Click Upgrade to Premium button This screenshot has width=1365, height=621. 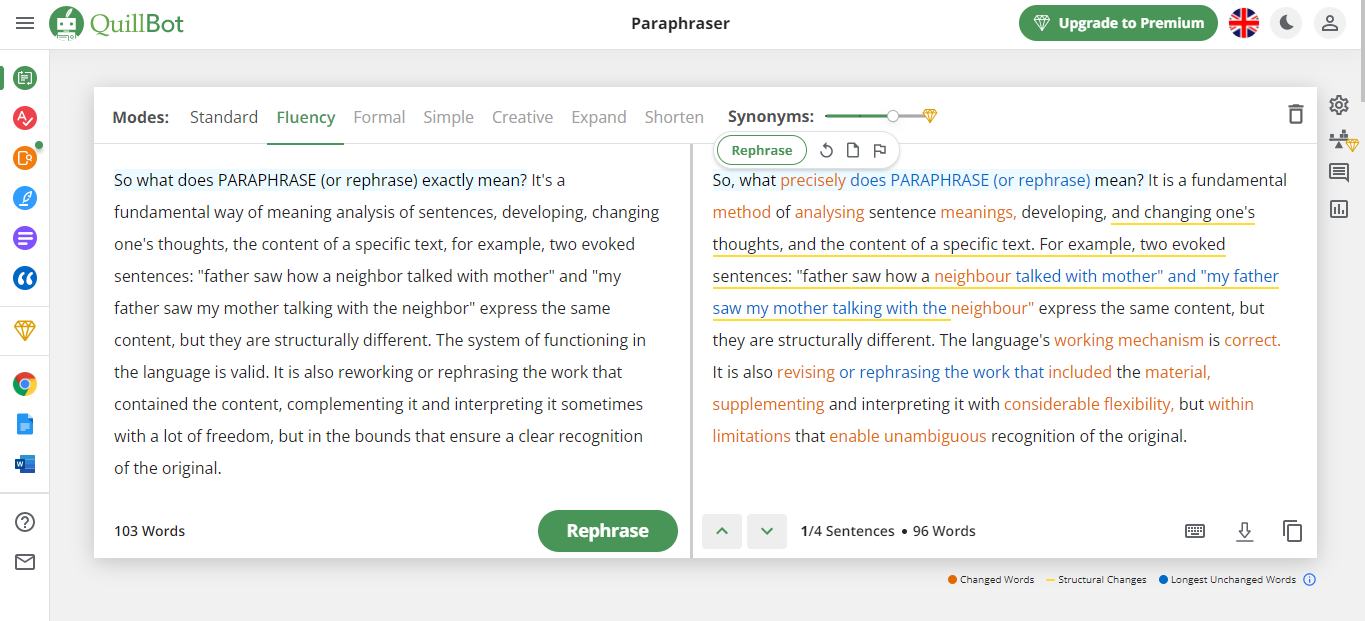[x=1118, y=23]
